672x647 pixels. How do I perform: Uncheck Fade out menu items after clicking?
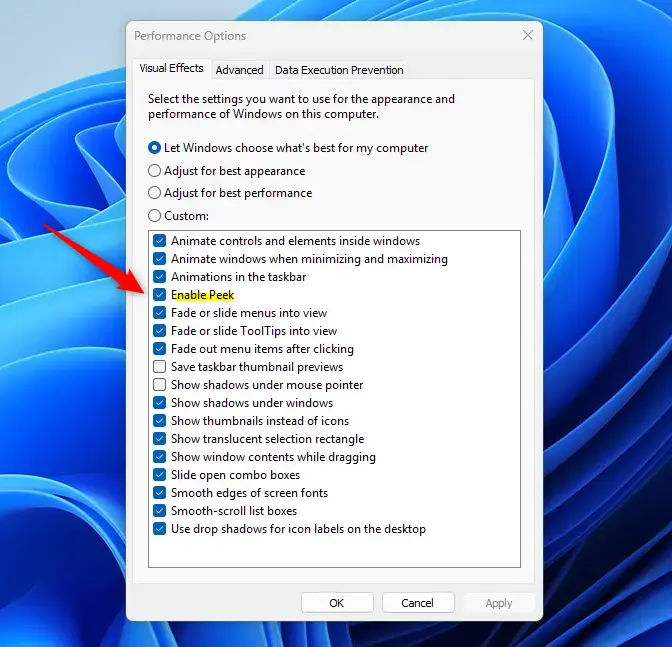(159, 349)
